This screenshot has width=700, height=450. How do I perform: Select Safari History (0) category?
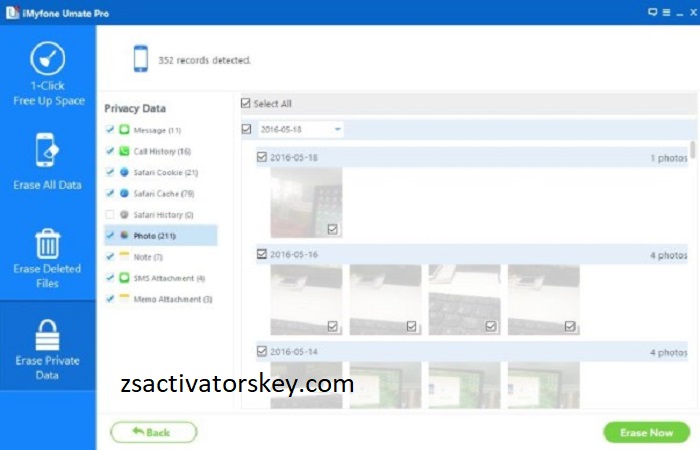tap(163, 215)
